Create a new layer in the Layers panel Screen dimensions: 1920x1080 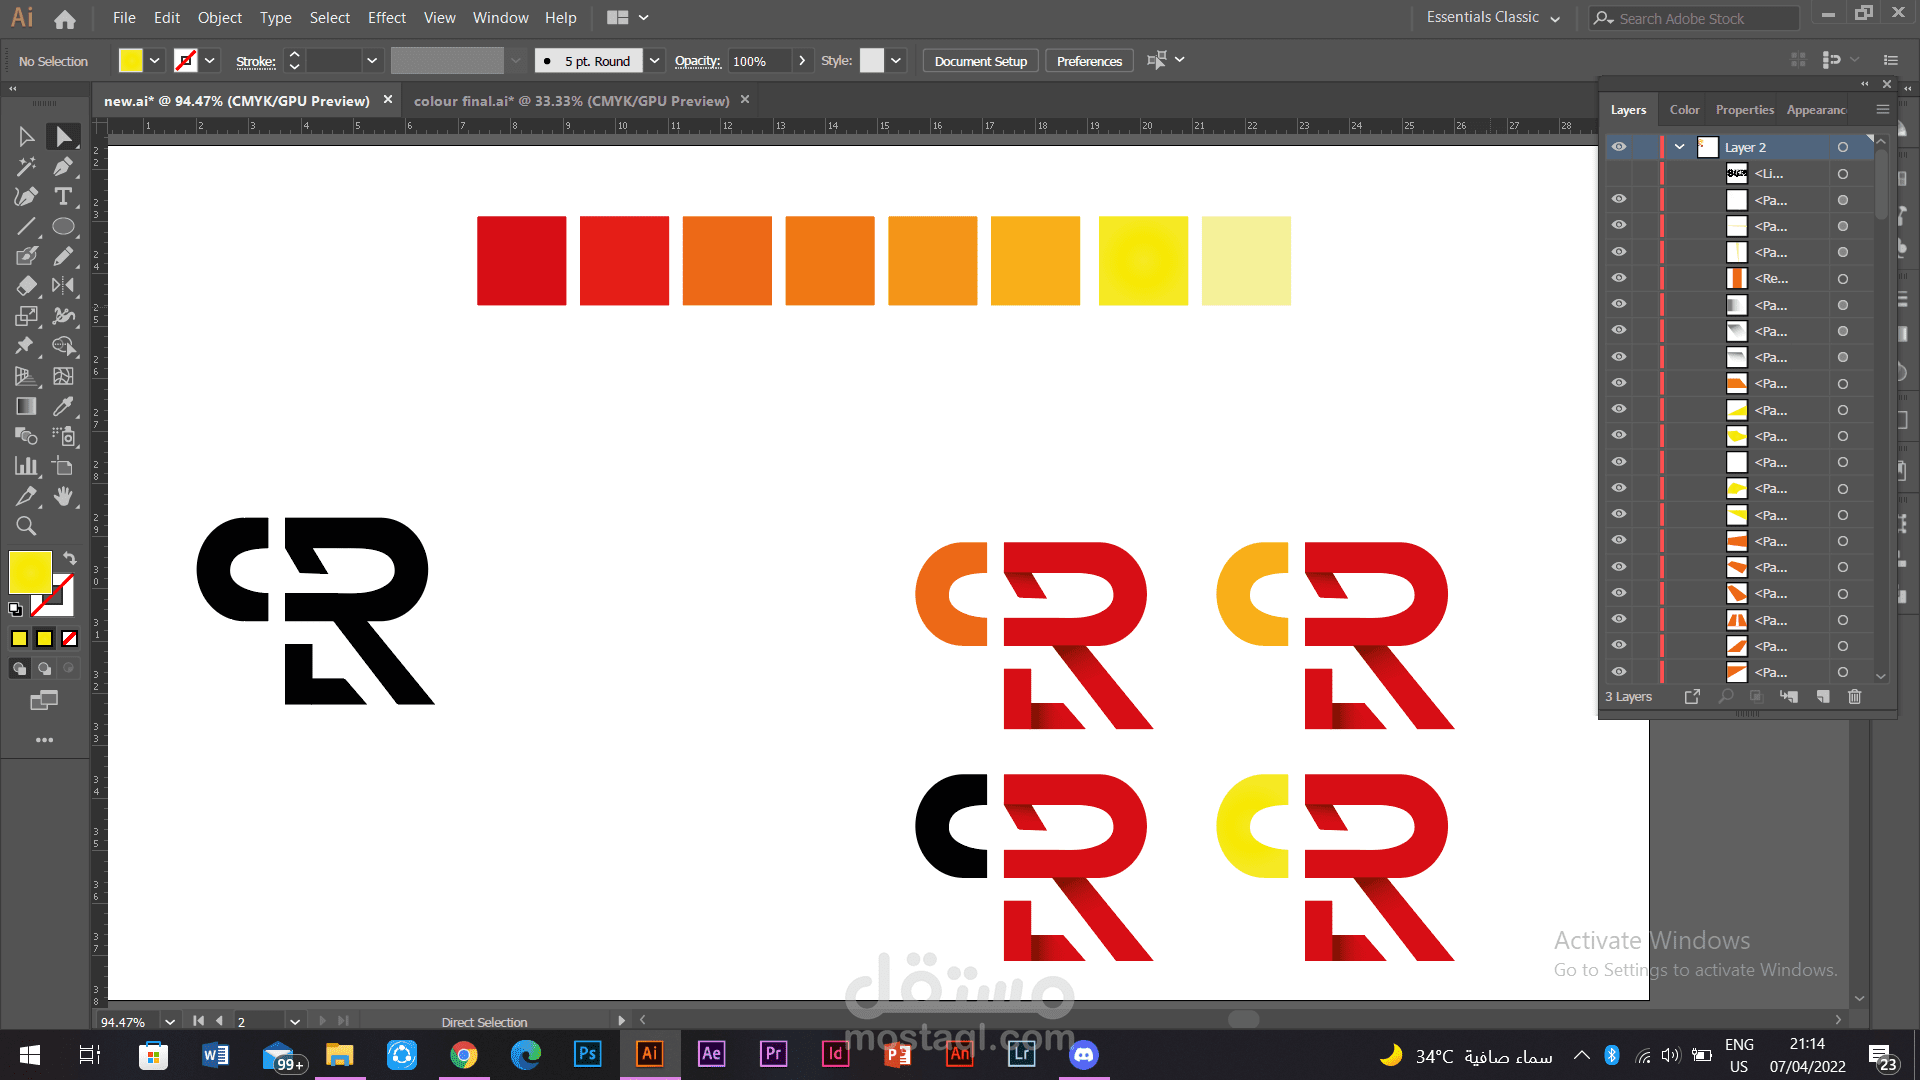click(1823, 697)
